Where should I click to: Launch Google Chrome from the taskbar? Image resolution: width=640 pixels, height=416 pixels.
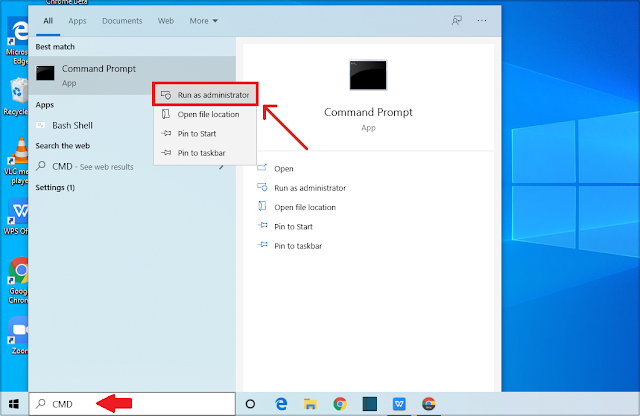[x=340, y=404]
